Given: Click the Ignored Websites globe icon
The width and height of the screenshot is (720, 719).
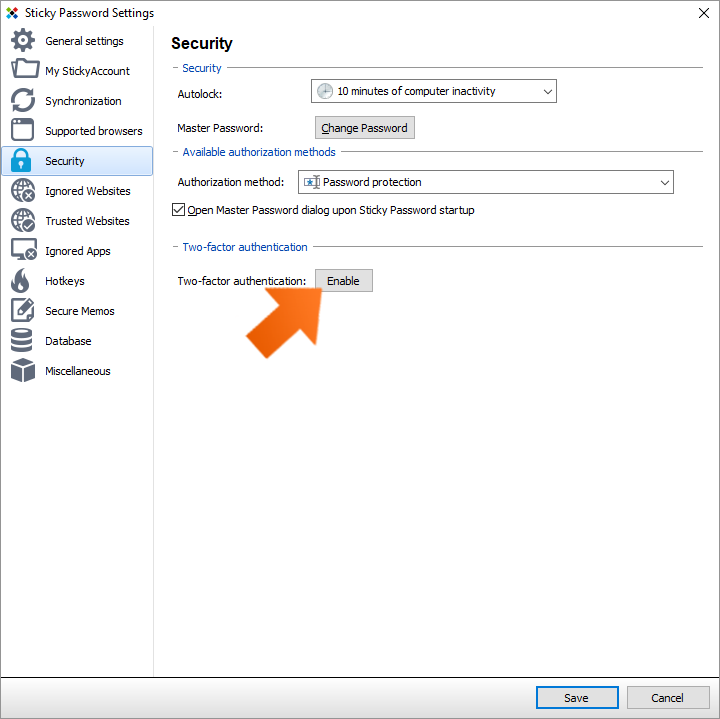Looking at the screenshot, I should pyautogui.click(x=23, y=191).
